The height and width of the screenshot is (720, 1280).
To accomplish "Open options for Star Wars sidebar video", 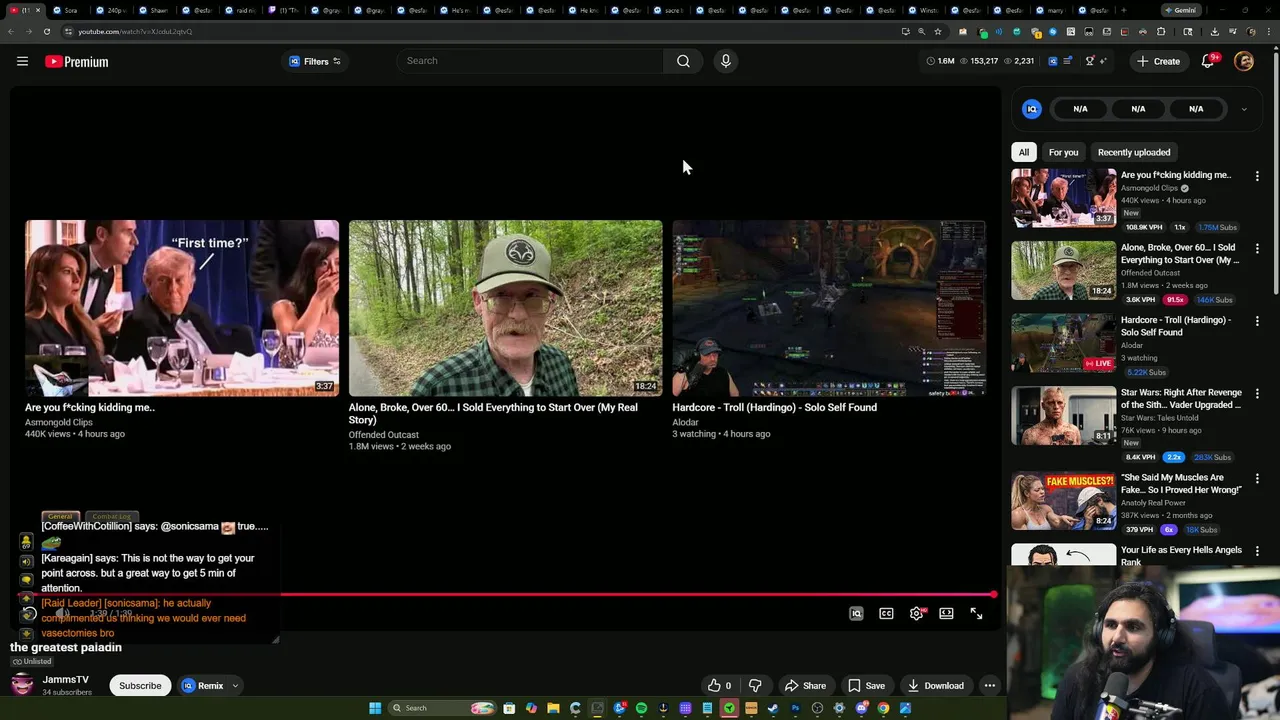I will (x=1257, y=394).
